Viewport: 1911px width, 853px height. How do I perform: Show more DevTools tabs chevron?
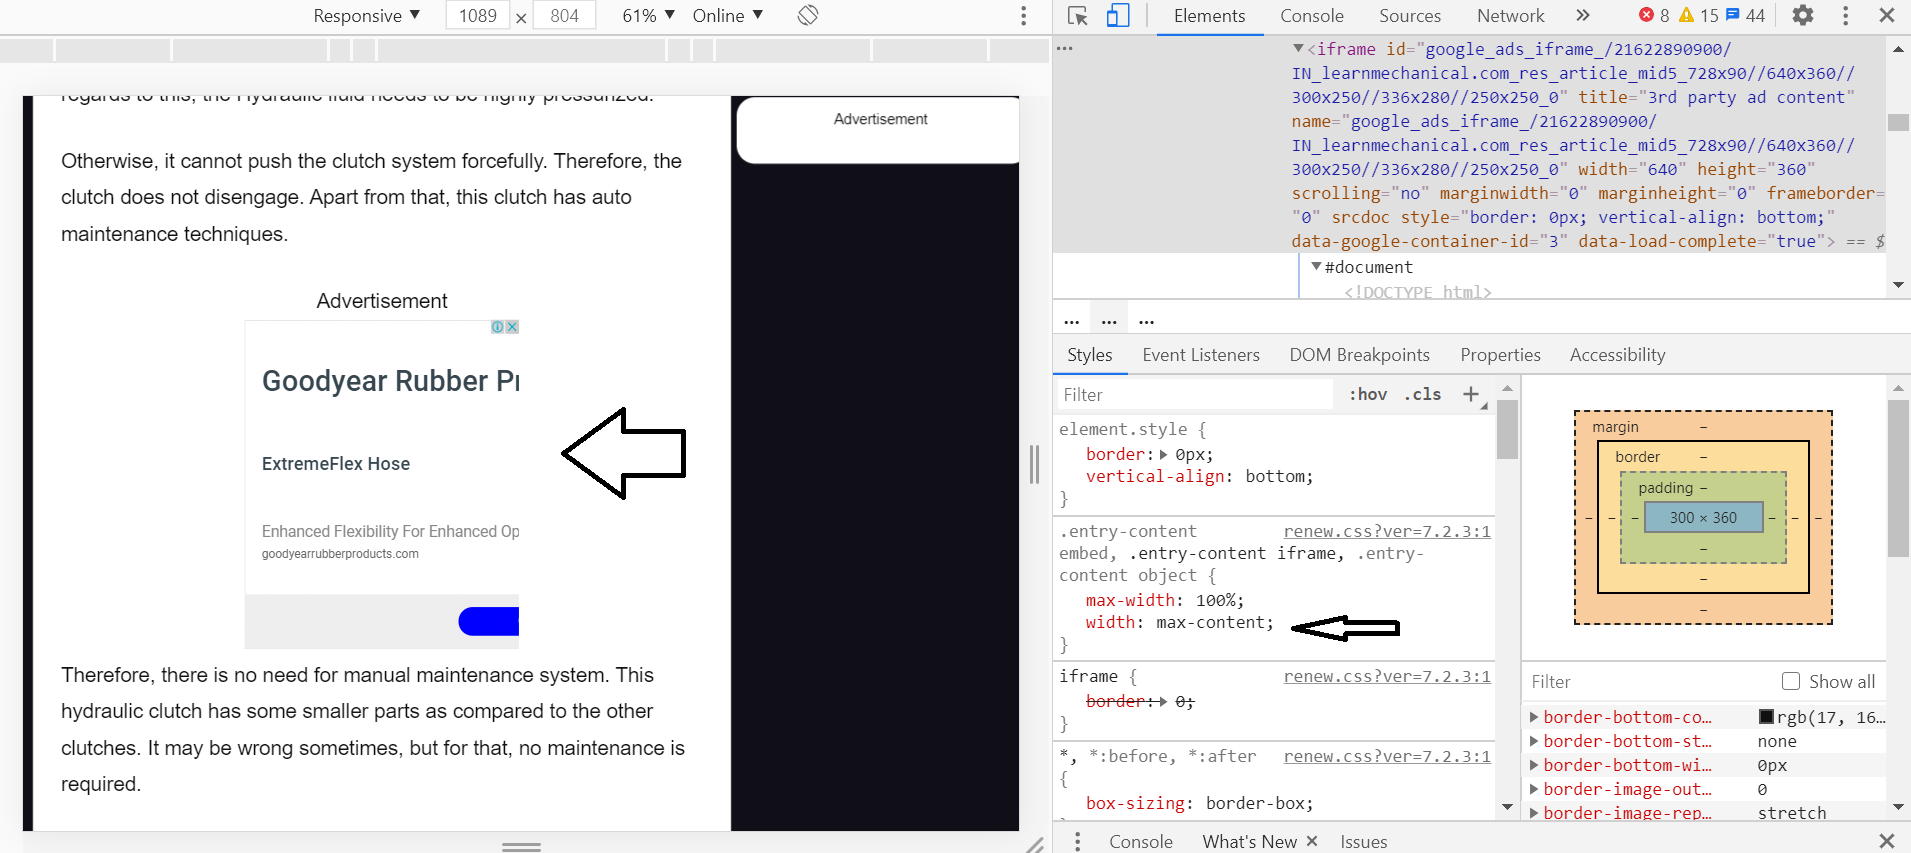[1582, 15]
